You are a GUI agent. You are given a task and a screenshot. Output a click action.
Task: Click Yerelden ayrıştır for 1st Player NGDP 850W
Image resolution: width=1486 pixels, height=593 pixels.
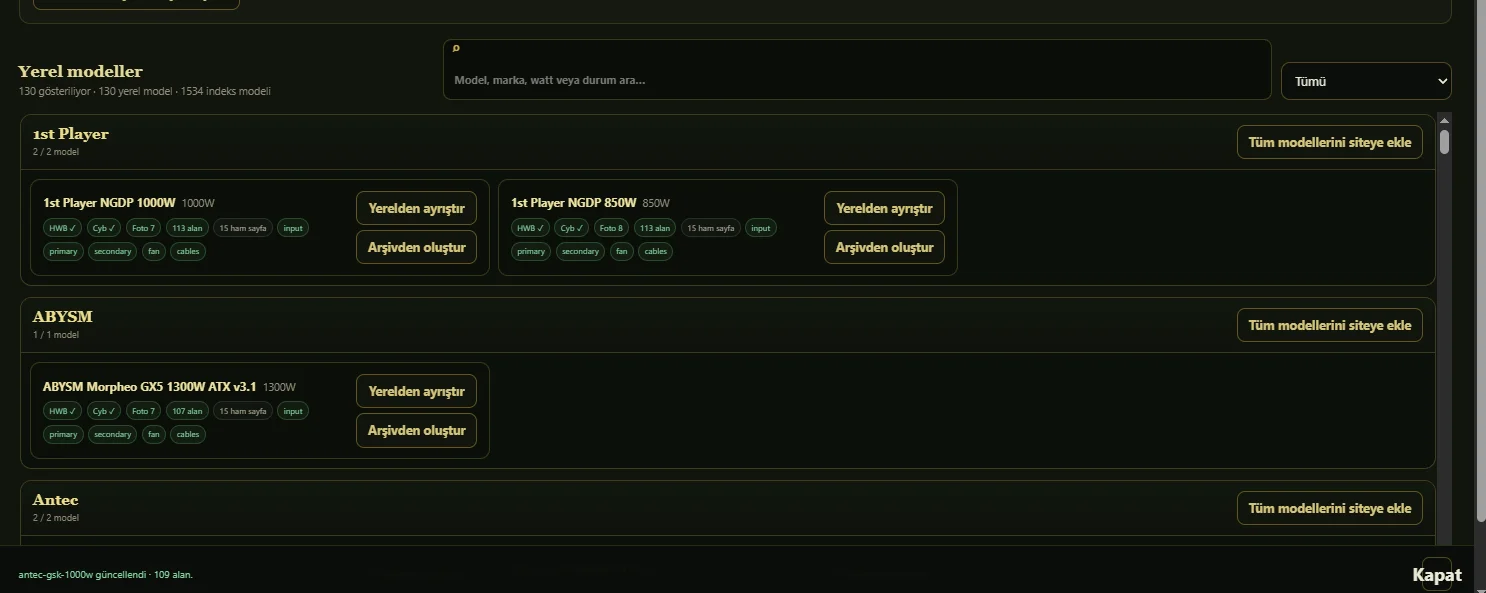click(884, 208)
